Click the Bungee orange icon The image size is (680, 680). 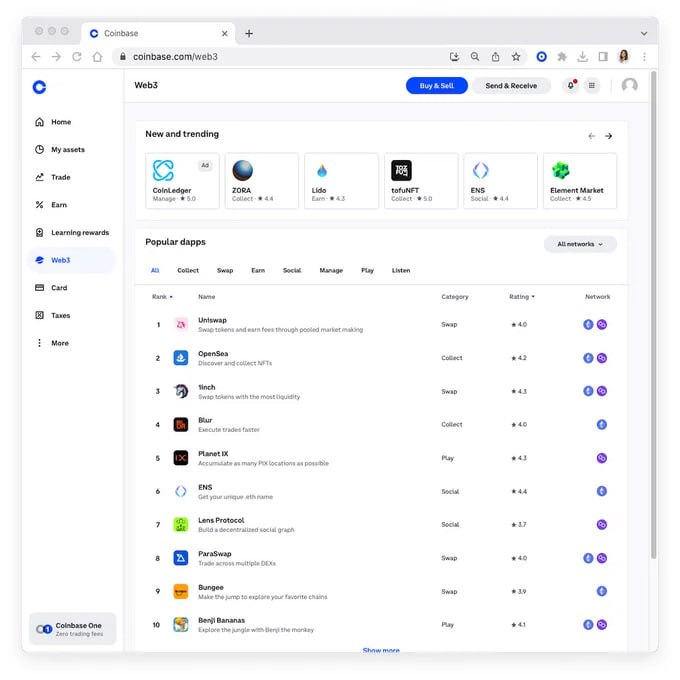pyautogui.click(x=181, y=592)
